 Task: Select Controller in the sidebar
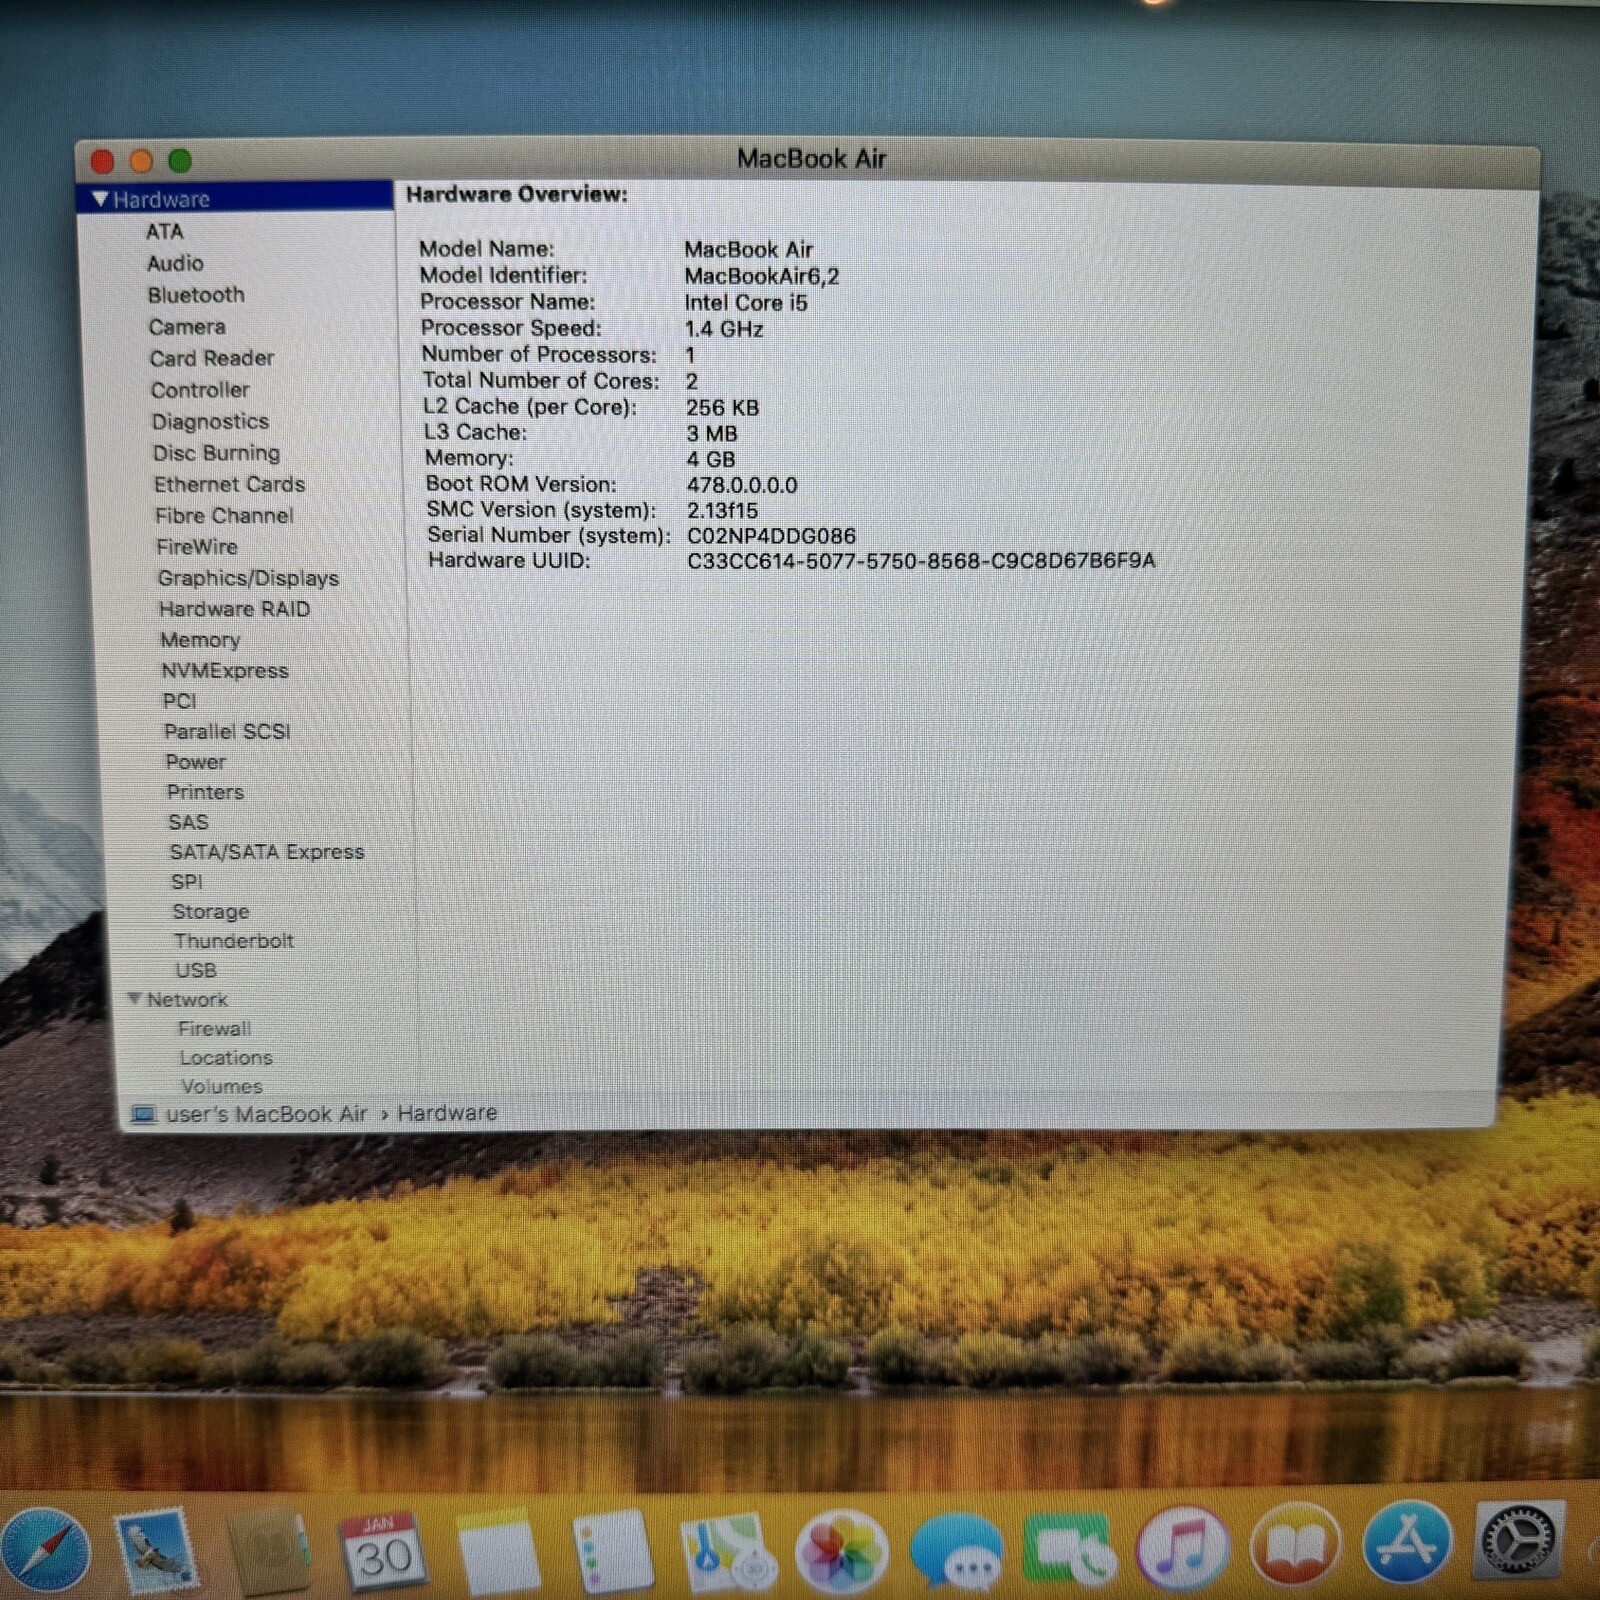(200, 390)
